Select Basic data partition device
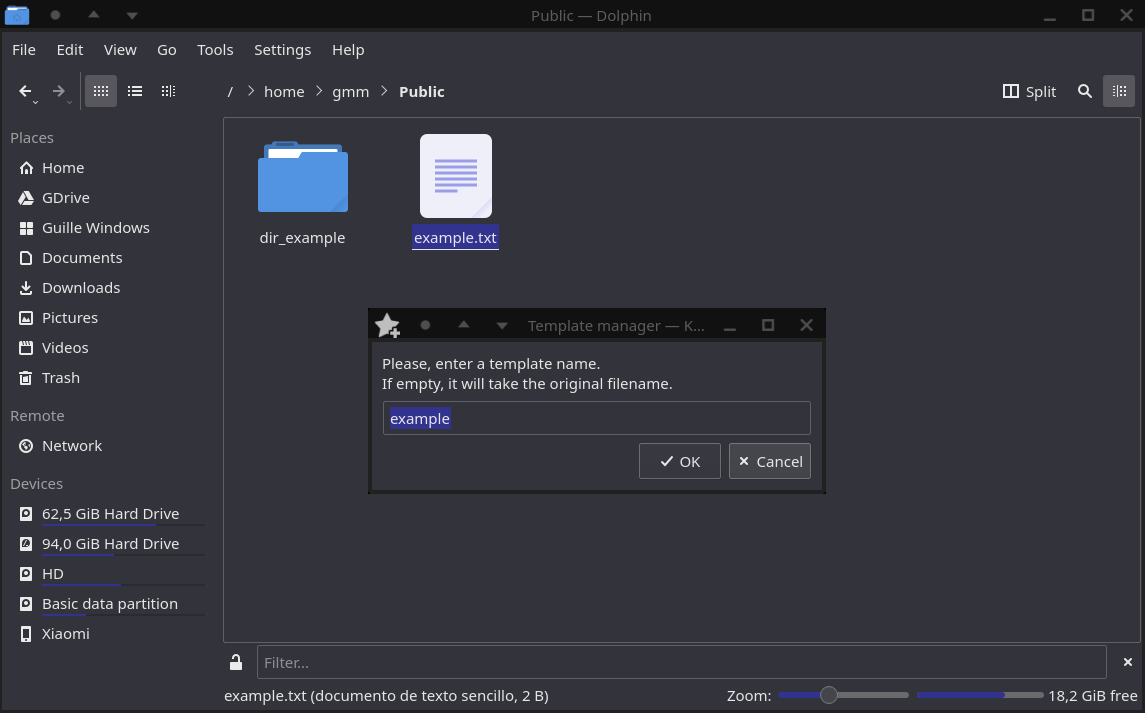Viewport: 1145px width, 713px height. pos(110,603)
